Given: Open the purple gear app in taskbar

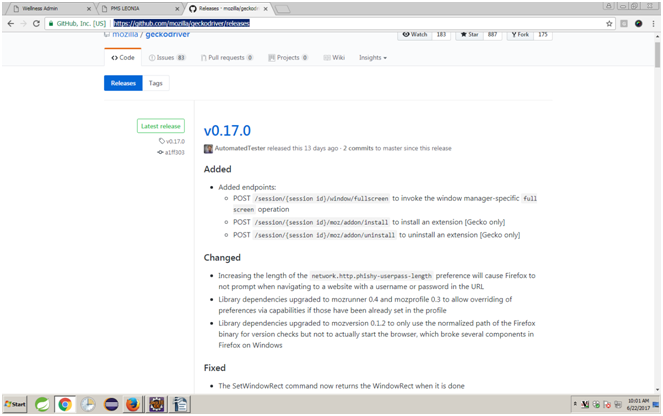Looking at the screenshot, I should click(156, 405).
